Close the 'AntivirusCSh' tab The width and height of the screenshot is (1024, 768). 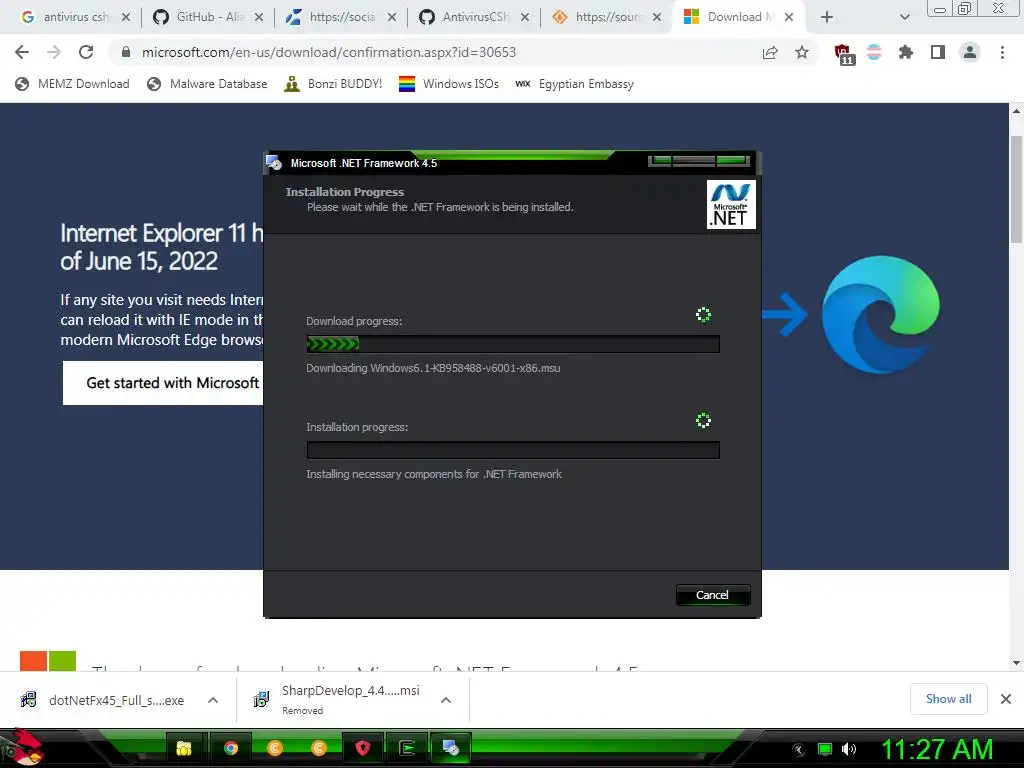(x=525, y=17)
